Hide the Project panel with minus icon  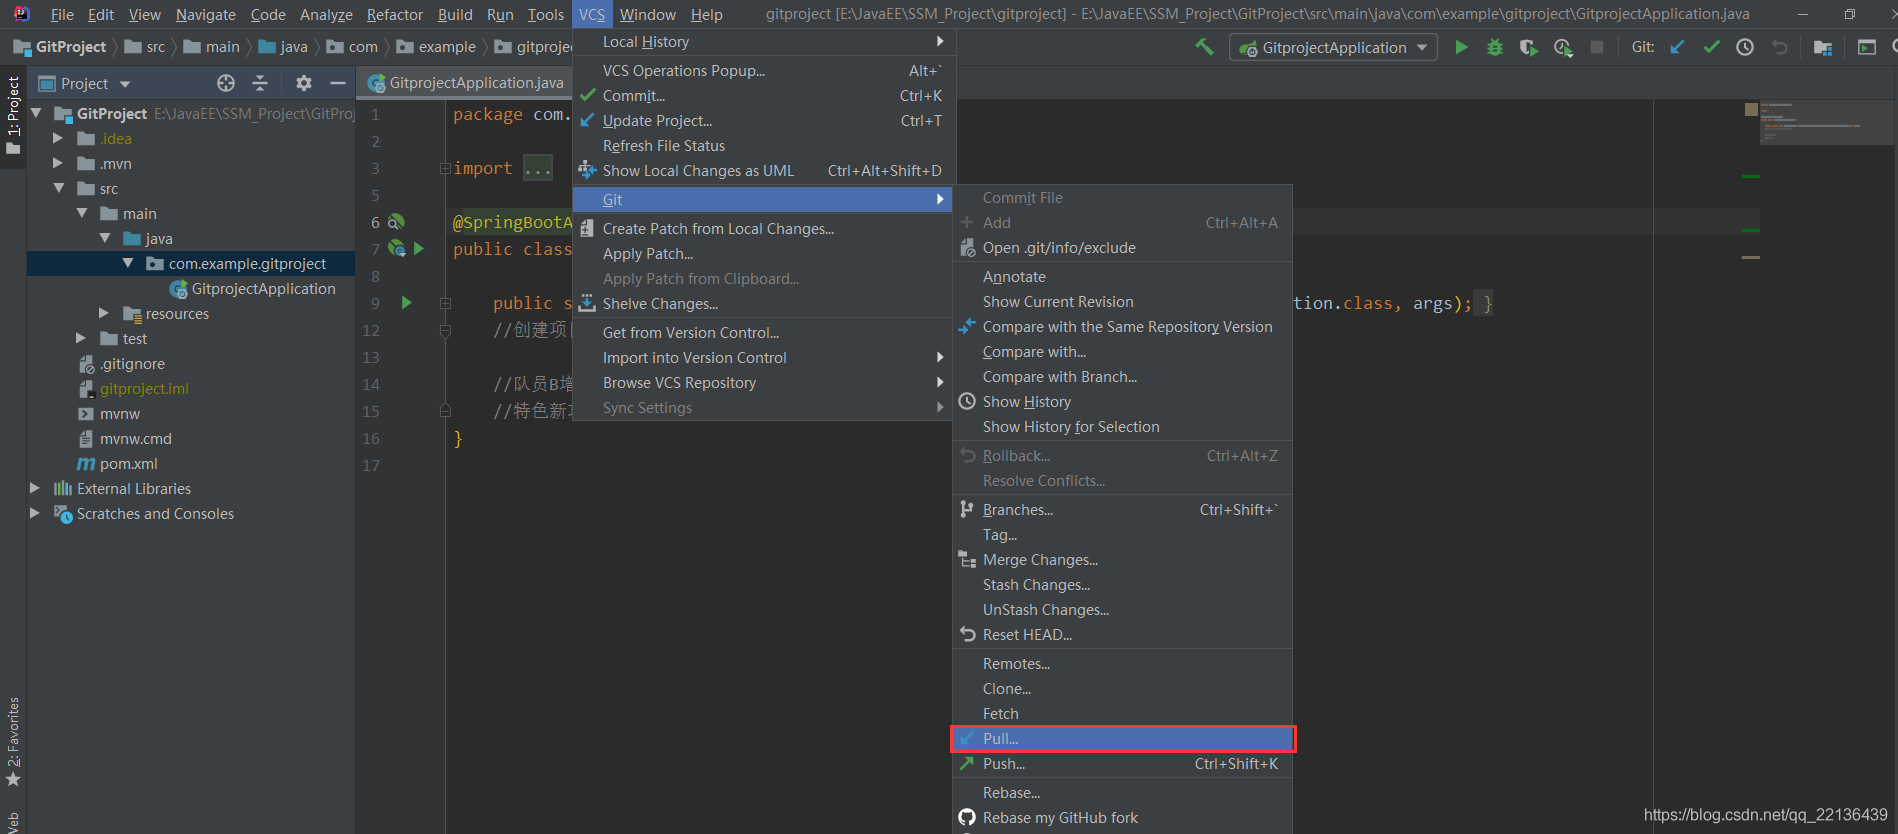[338, 83]
